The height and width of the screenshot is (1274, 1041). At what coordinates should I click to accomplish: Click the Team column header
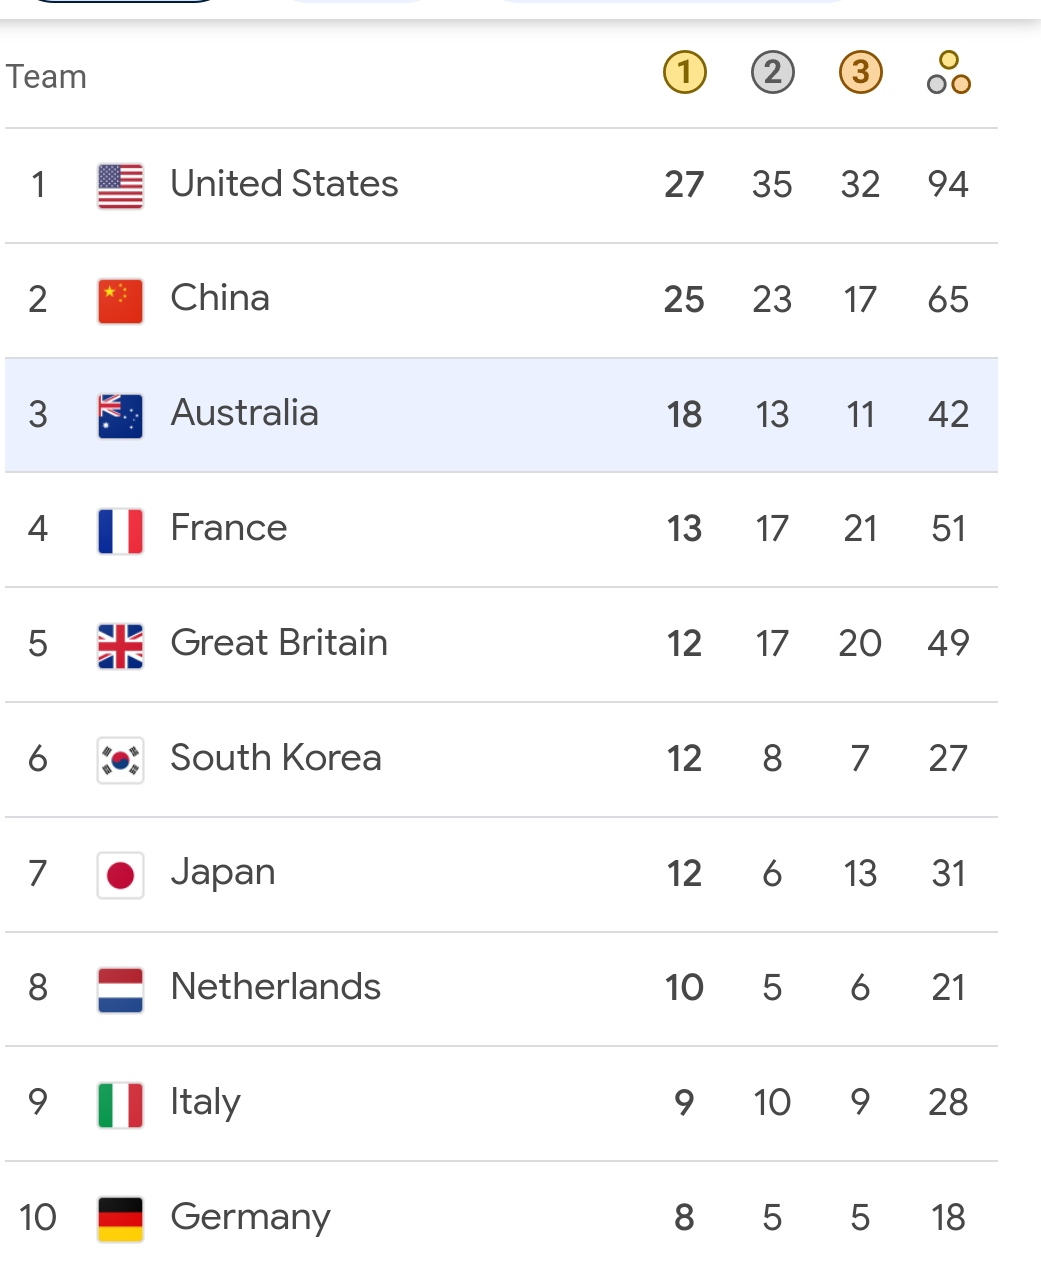point(47,77)
